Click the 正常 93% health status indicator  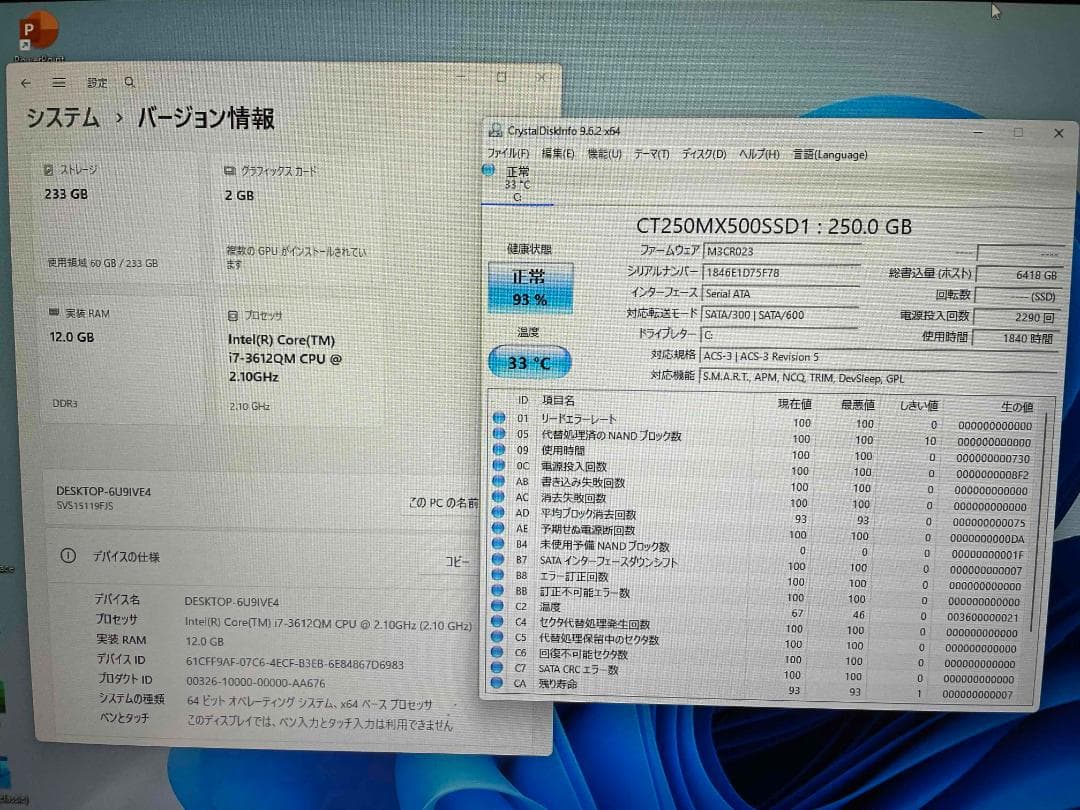[529, 289]
